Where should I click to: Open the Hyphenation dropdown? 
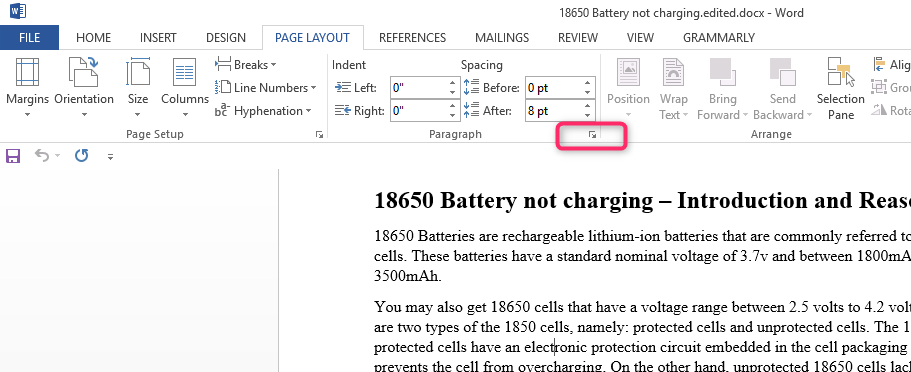[263, 110]
